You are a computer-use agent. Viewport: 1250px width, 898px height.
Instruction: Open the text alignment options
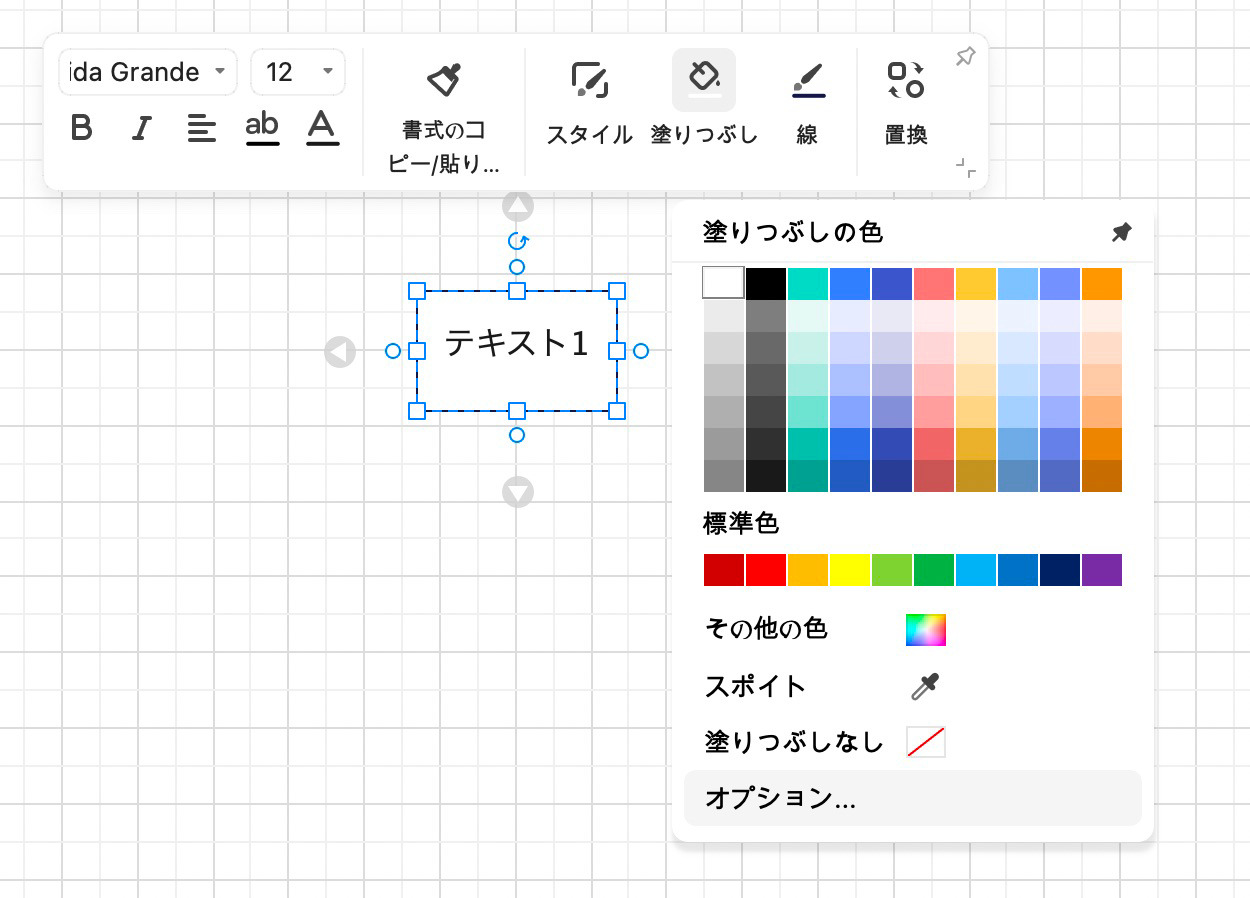(x=202, y=128)
